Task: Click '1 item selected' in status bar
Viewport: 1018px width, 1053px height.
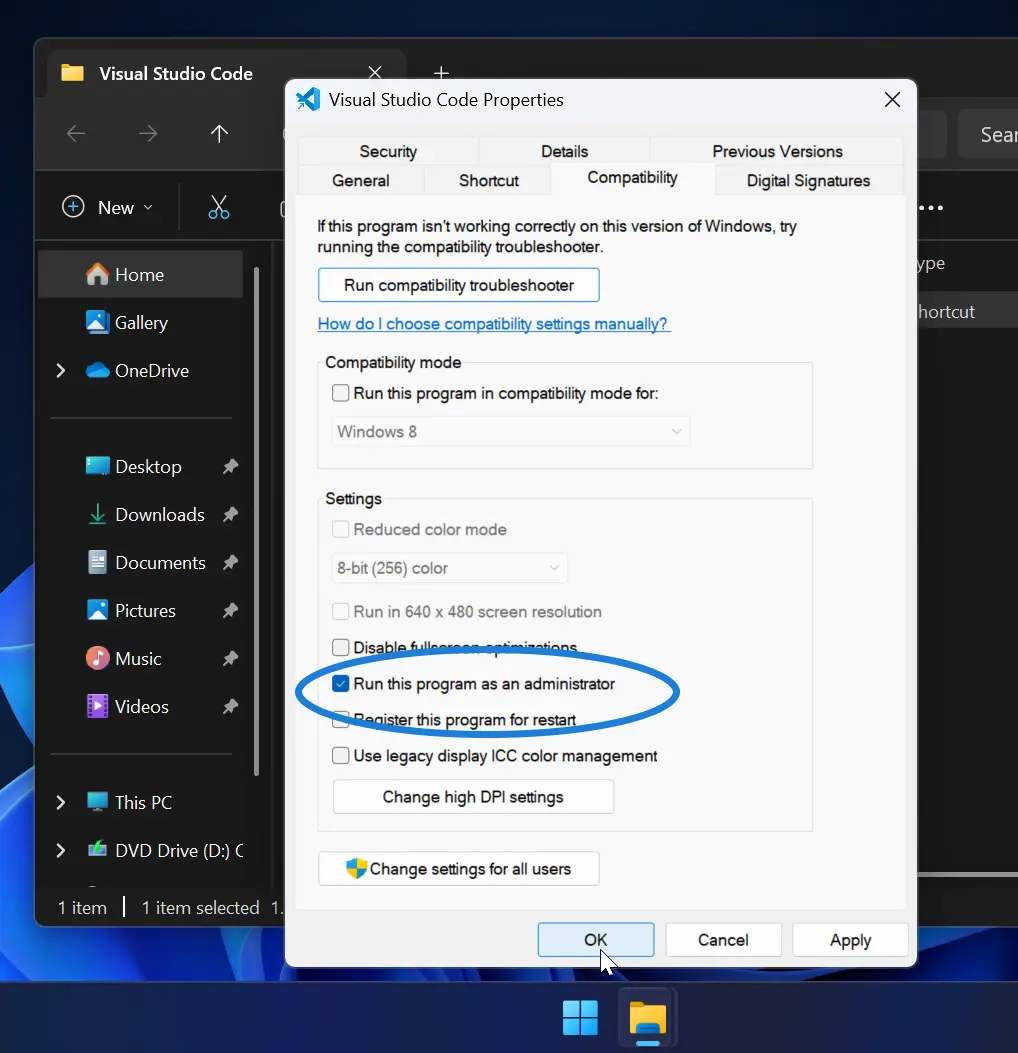Action: click(x=200, y=908)
